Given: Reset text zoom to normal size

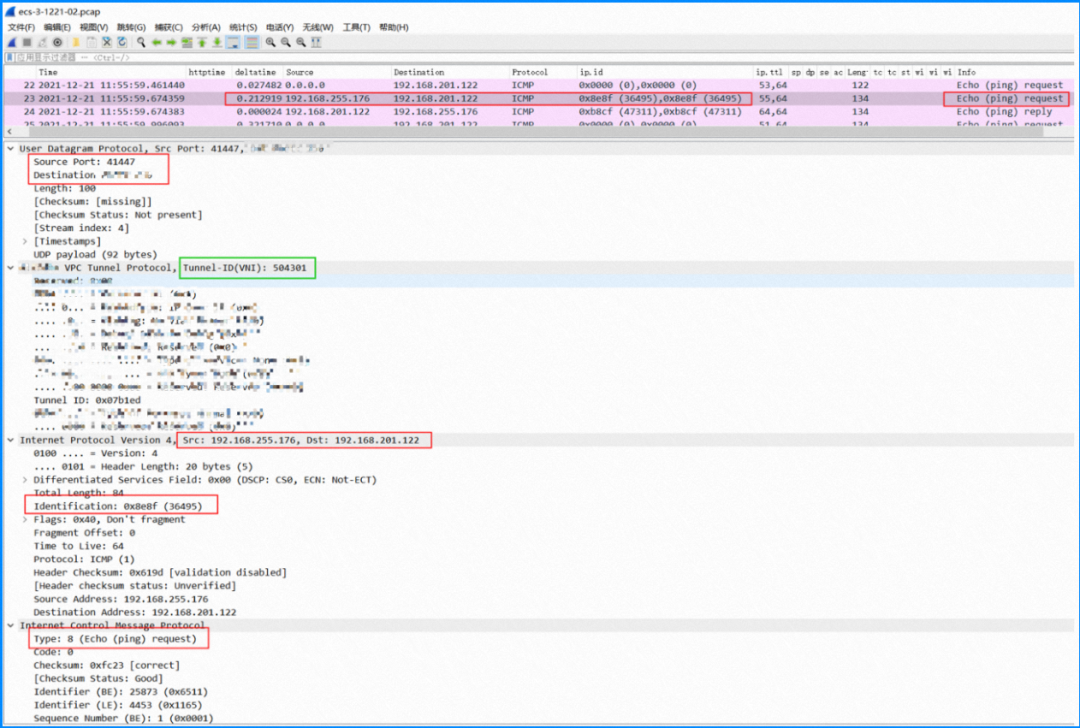Looking at the screenshot, I should [301, 43].
